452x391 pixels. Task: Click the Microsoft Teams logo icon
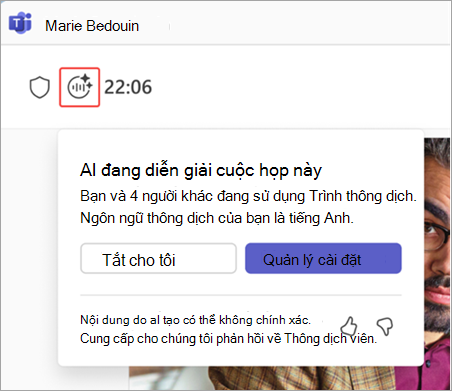pos(20,23)
